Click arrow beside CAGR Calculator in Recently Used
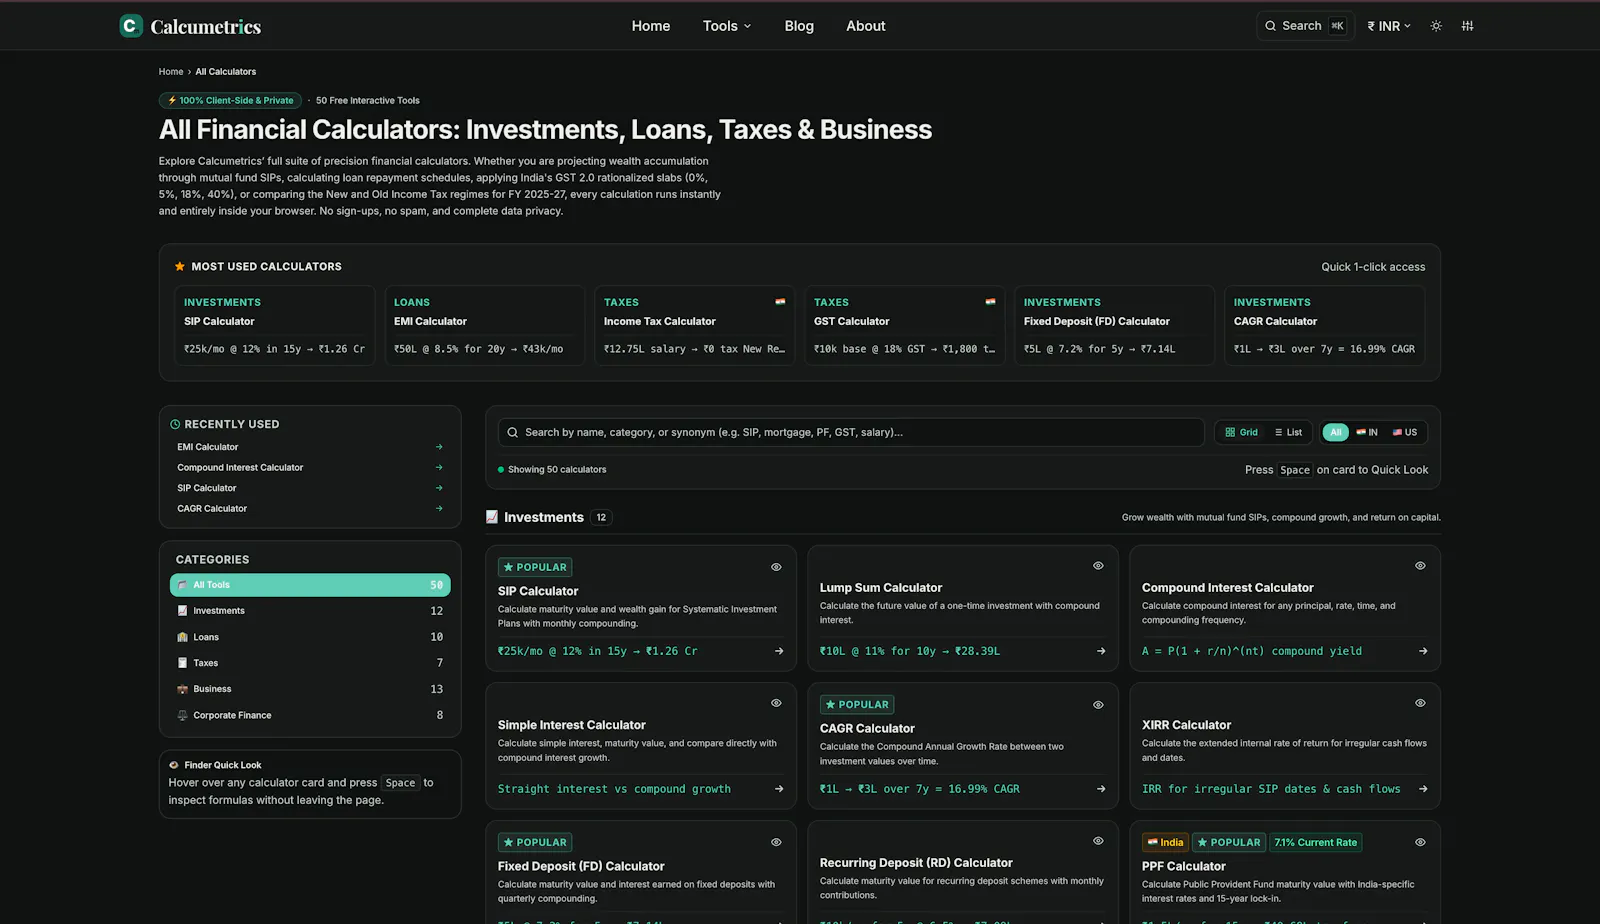Viewport: 1600px width, 924px height. (x=439, y=508)
